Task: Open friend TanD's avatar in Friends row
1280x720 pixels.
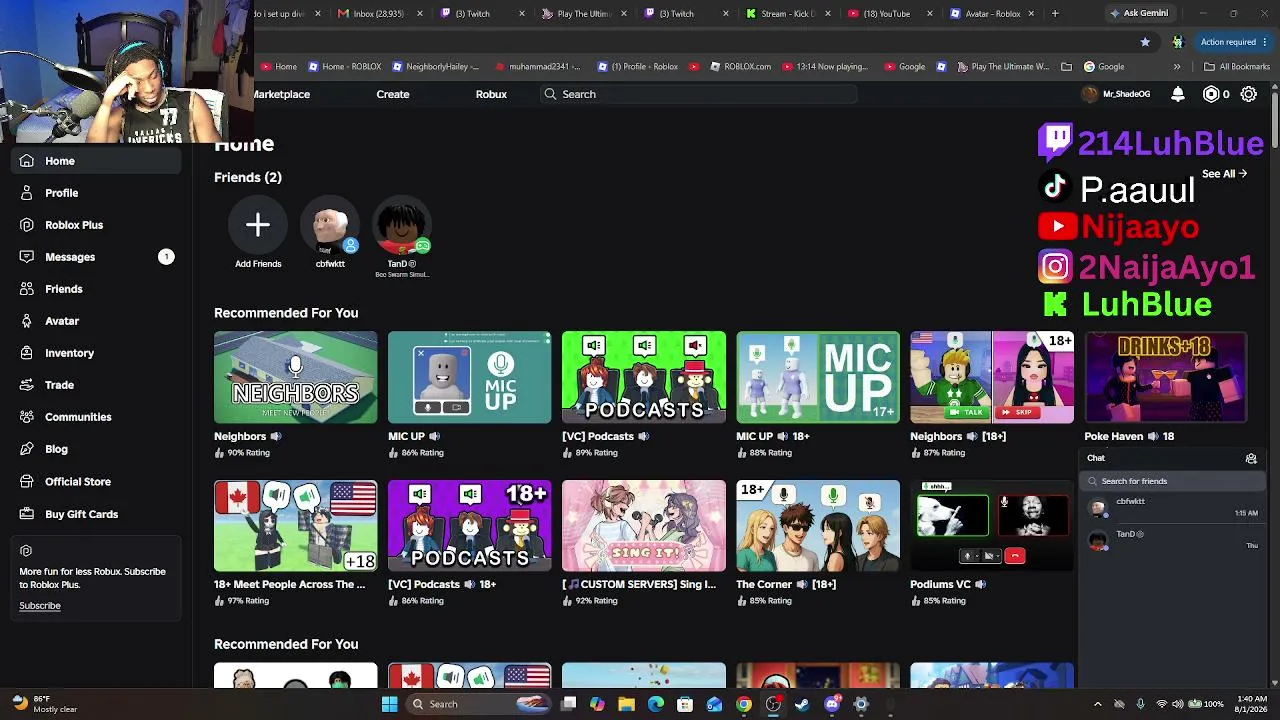Action: click(x=402, y=225)
